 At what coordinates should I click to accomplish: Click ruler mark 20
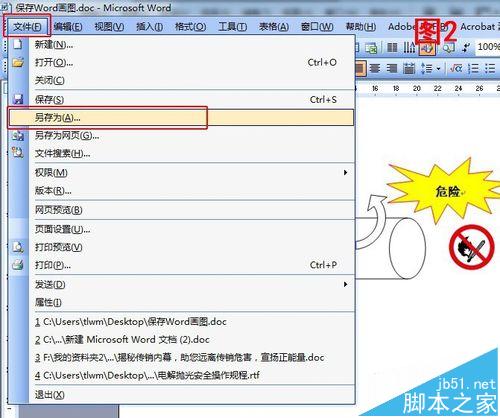point(417,88)
